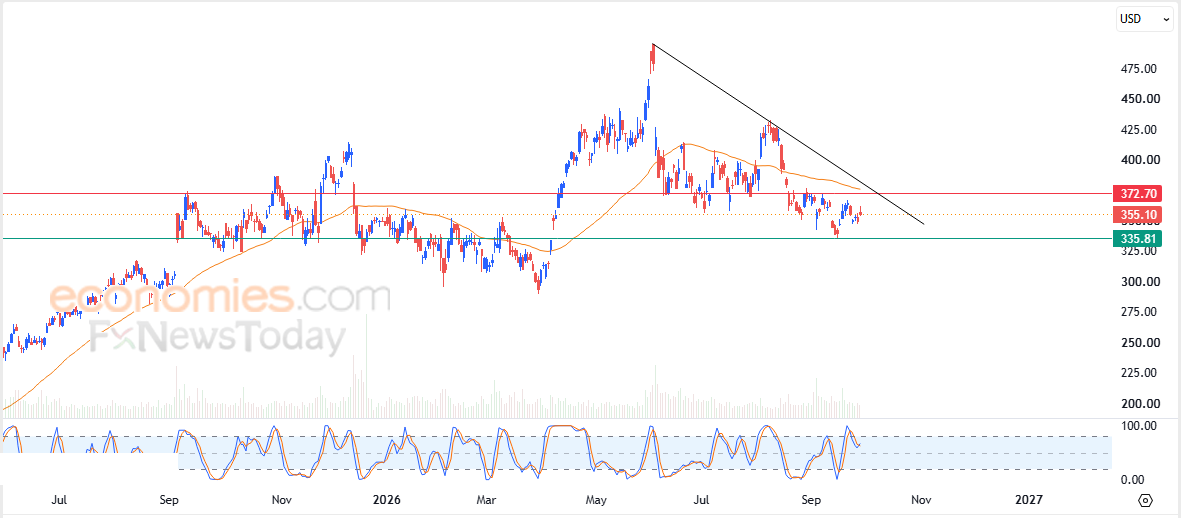This screenshot has height=518, width=1181.
Task: Select the black descending trendline
Action: coord(787,133)
